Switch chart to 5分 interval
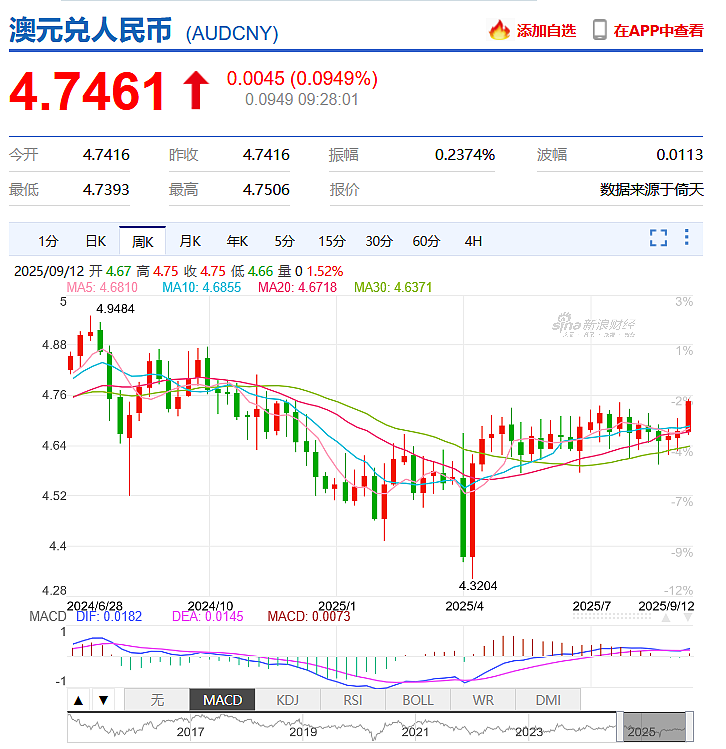Image resolution: width=726 pixels, height=749 pixels. 284,241
